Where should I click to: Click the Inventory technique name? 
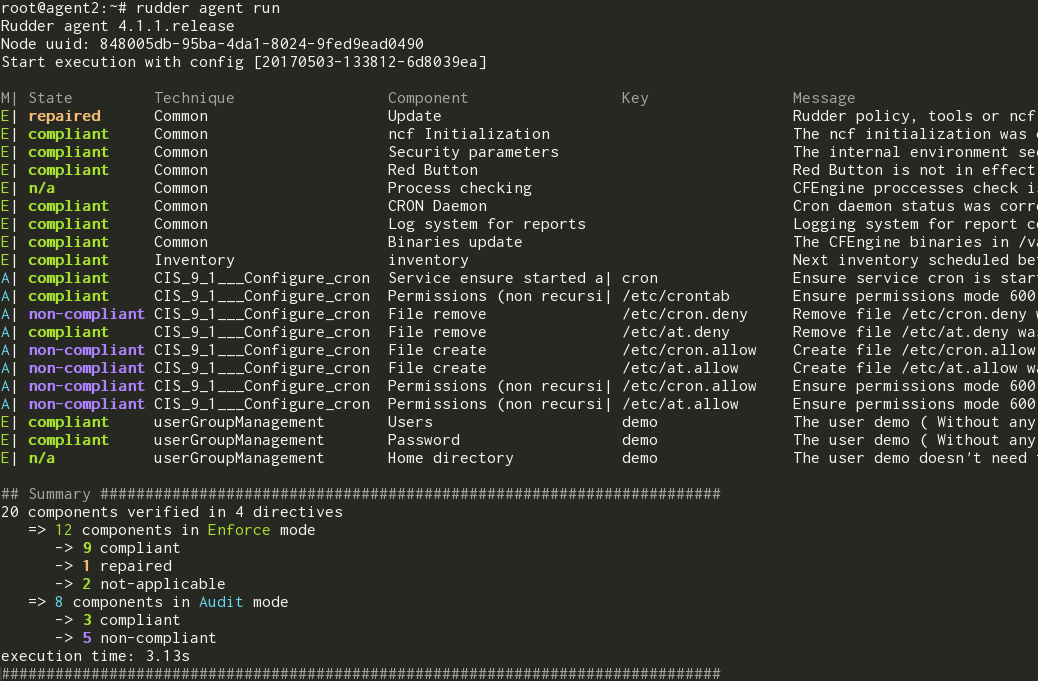pyautogui.click(x=194, y=260)
